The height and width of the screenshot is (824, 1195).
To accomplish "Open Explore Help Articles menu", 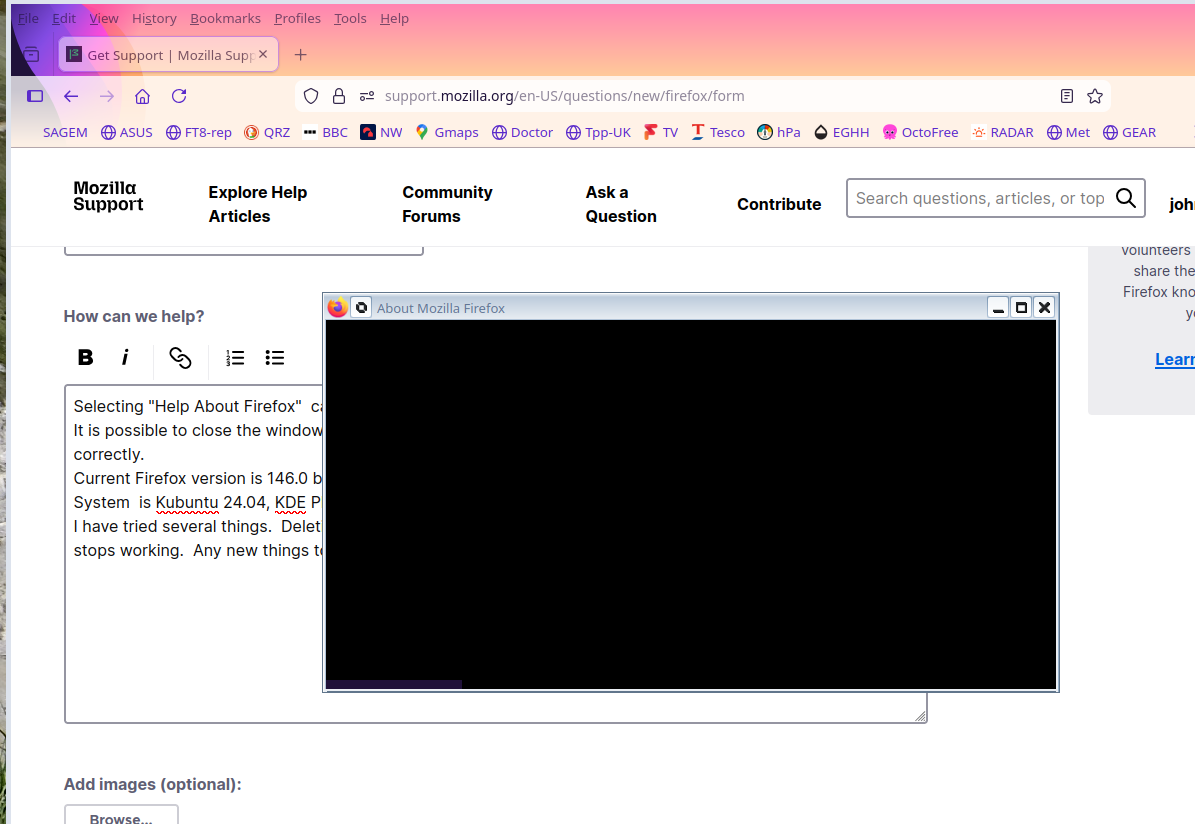I will click(x=258, y=204).
